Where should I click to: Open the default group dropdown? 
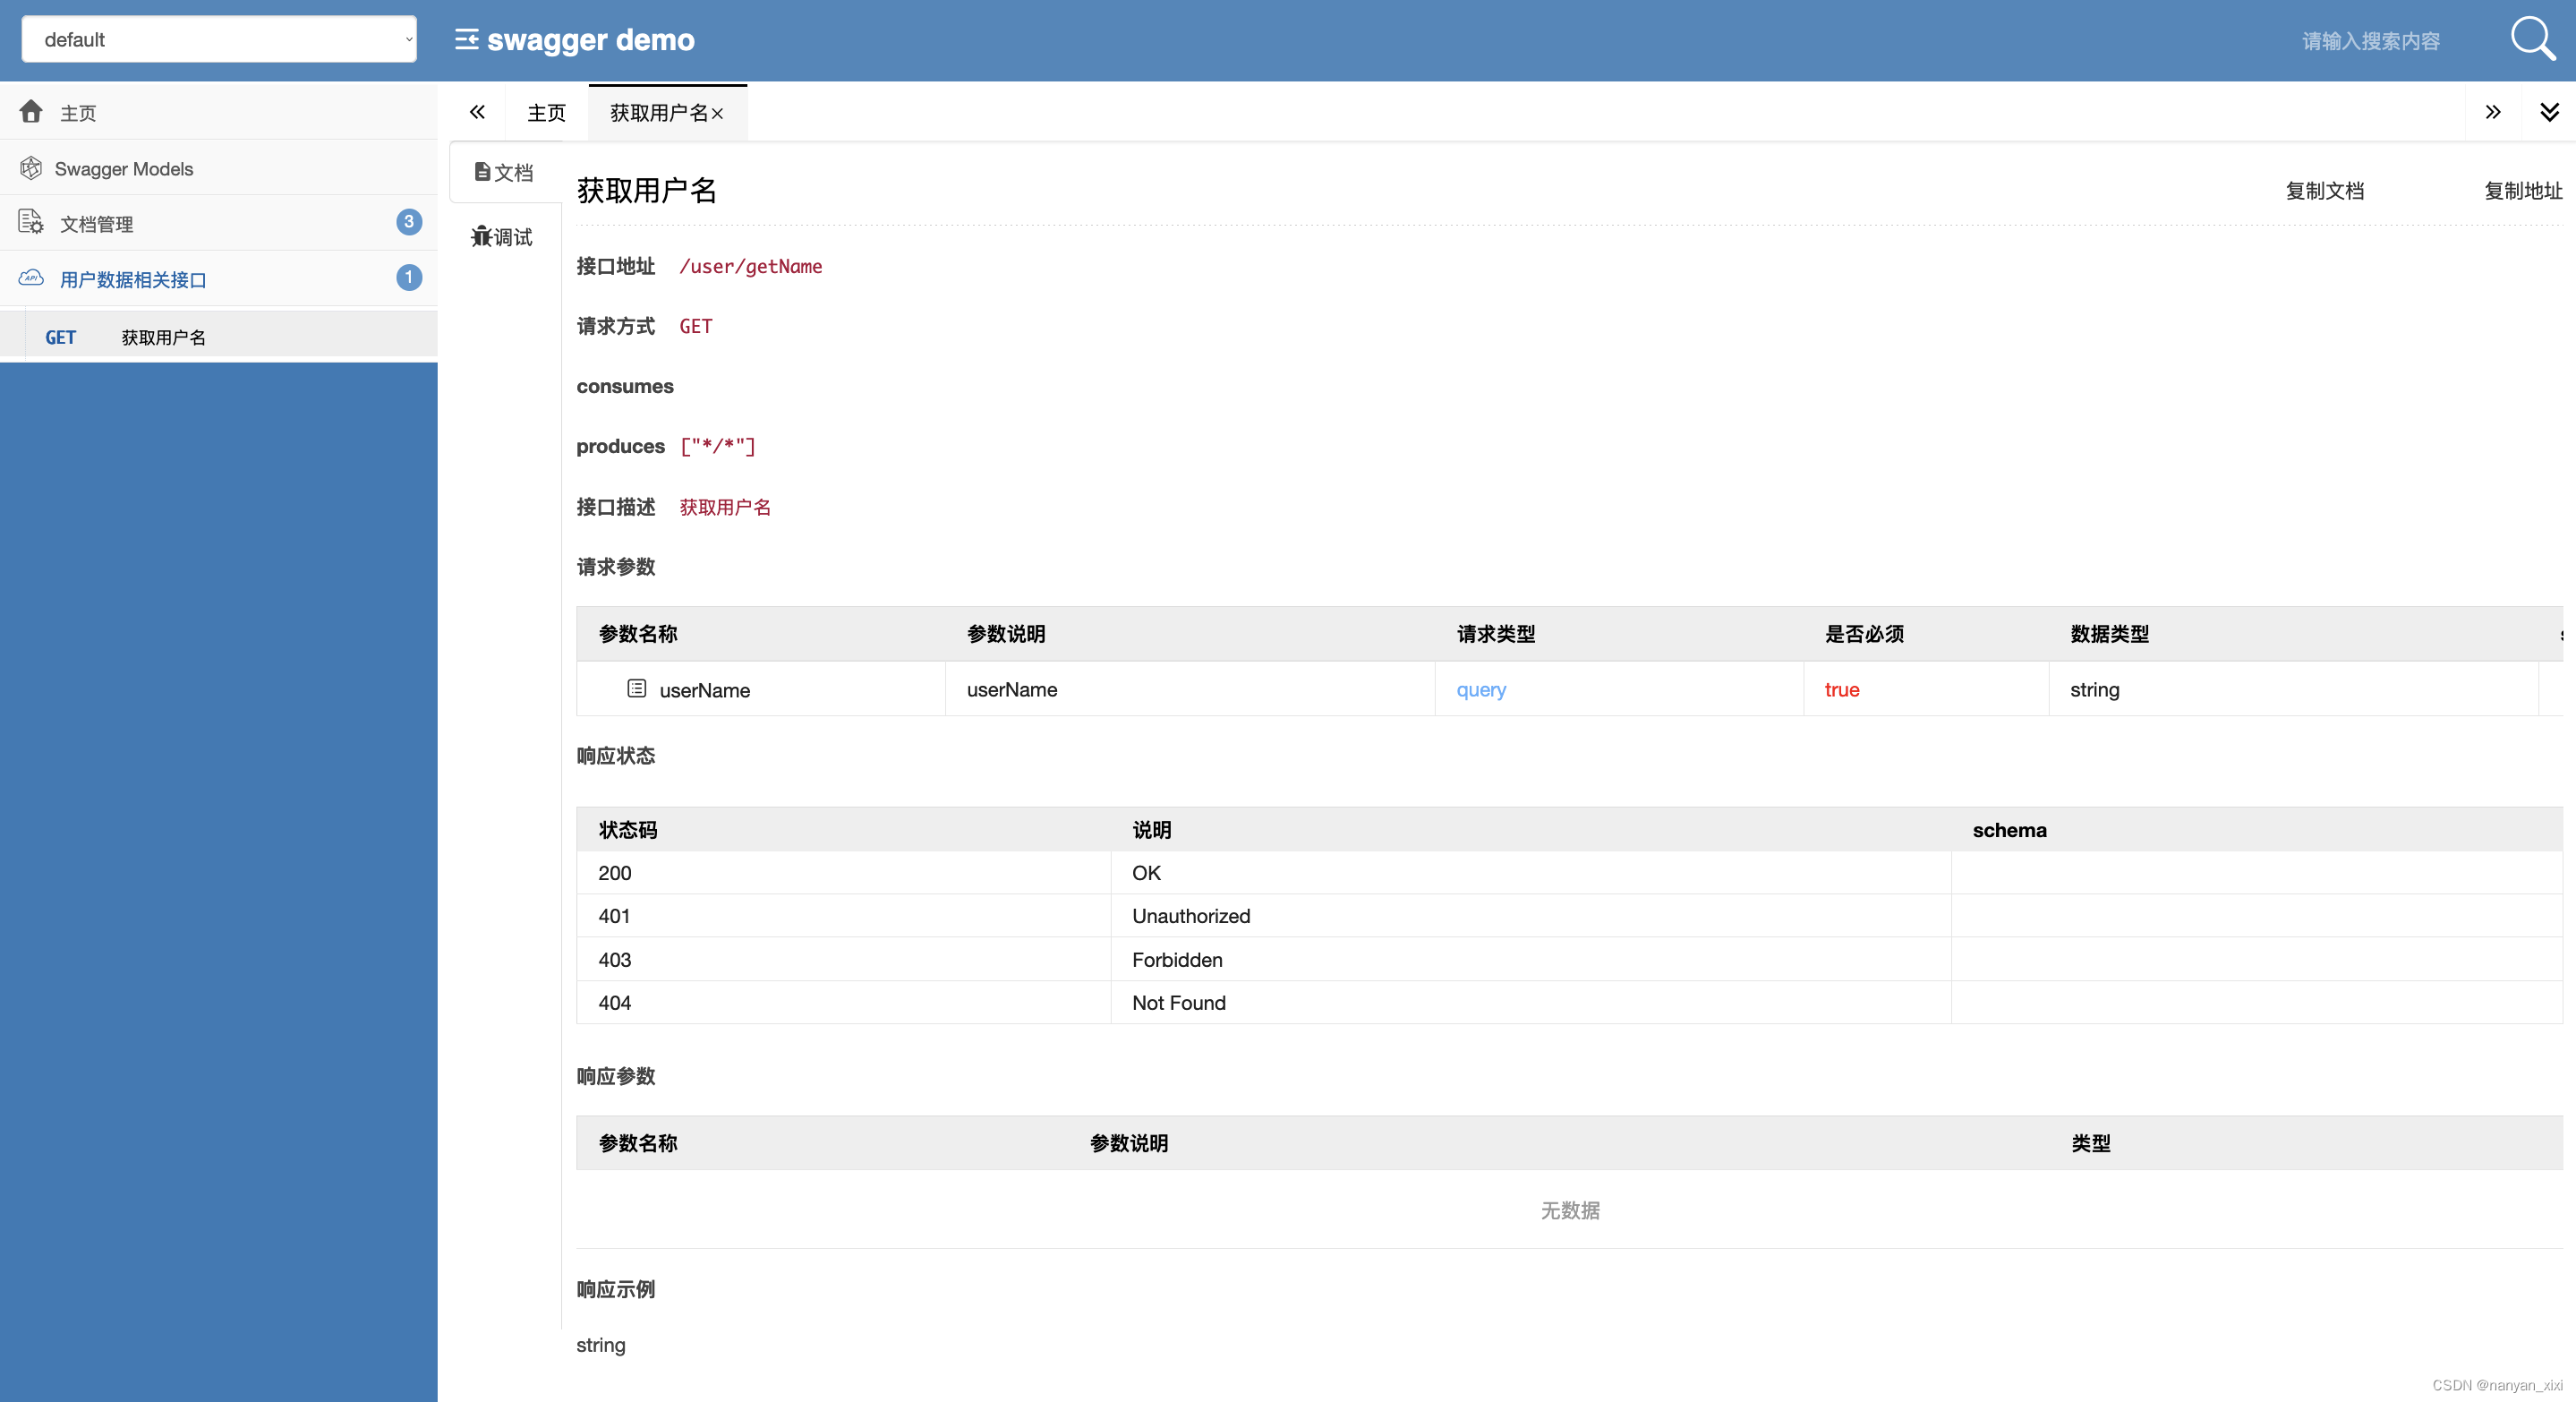point(218,40)
